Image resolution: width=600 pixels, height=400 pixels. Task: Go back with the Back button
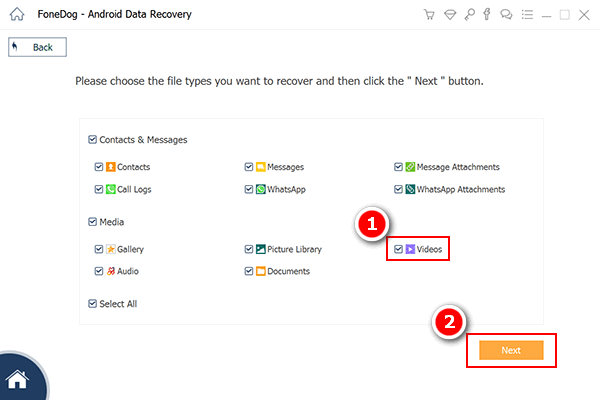[38, 47]
